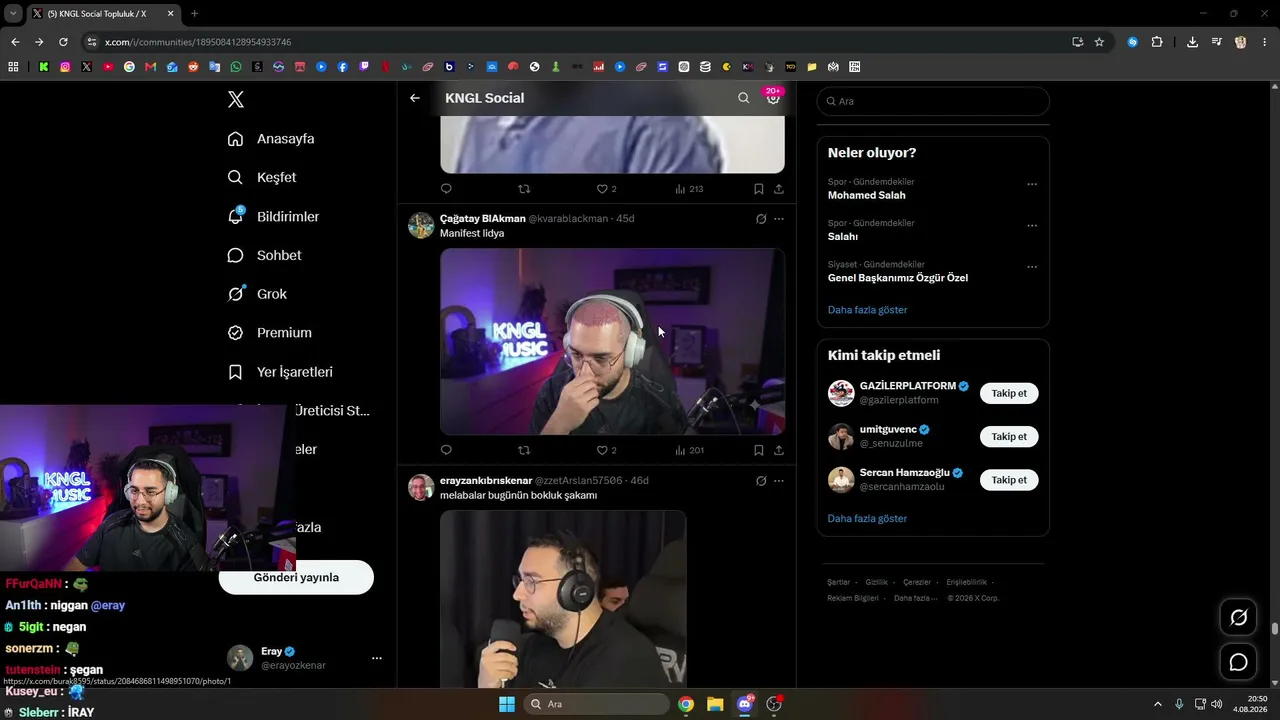
Task: Show more suggestions under 'Kimi takip etmeli'
Action: [867, 519]
